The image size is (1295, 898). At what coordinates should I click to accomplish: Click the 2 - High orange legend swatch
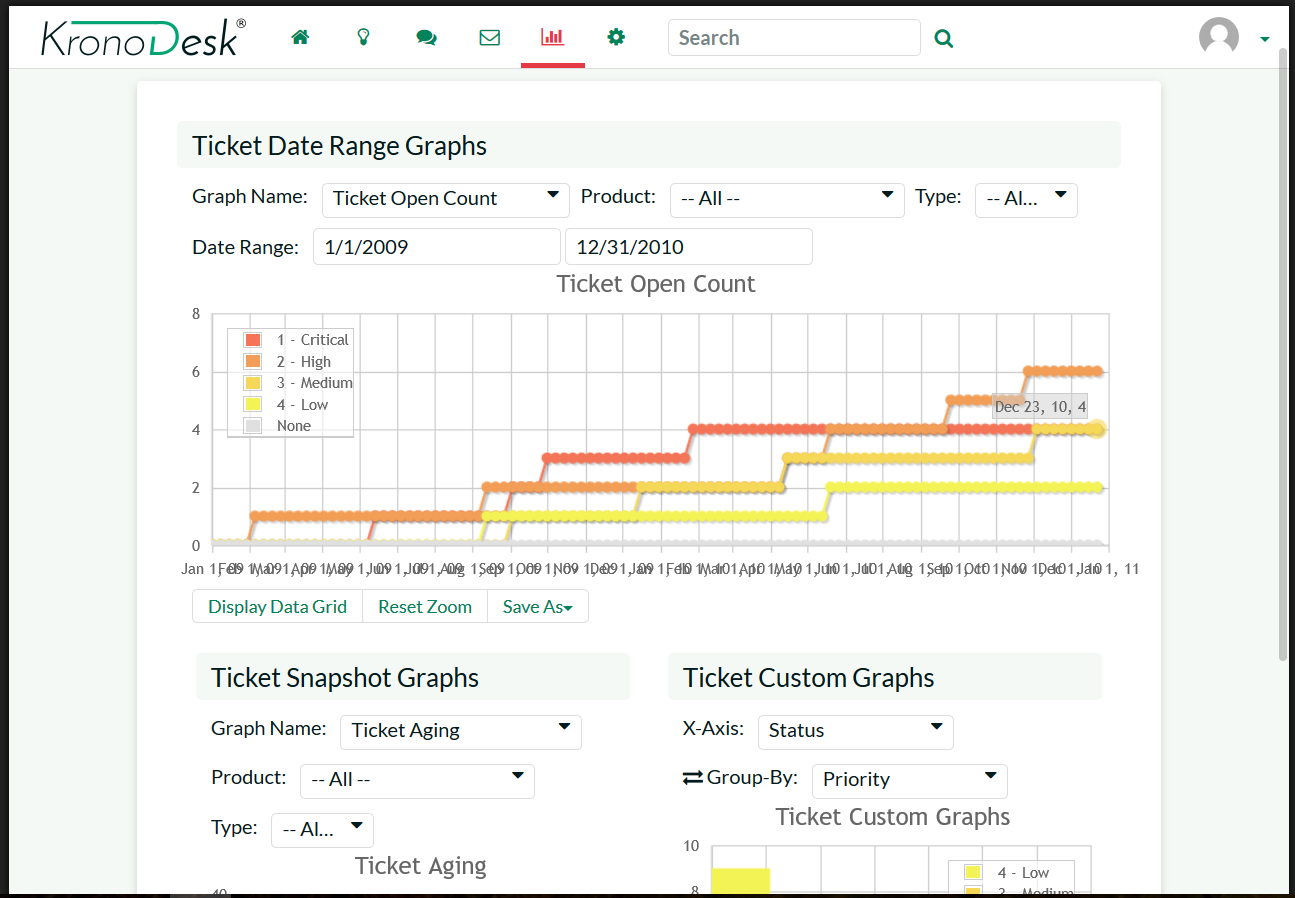(x=253, y=362)
